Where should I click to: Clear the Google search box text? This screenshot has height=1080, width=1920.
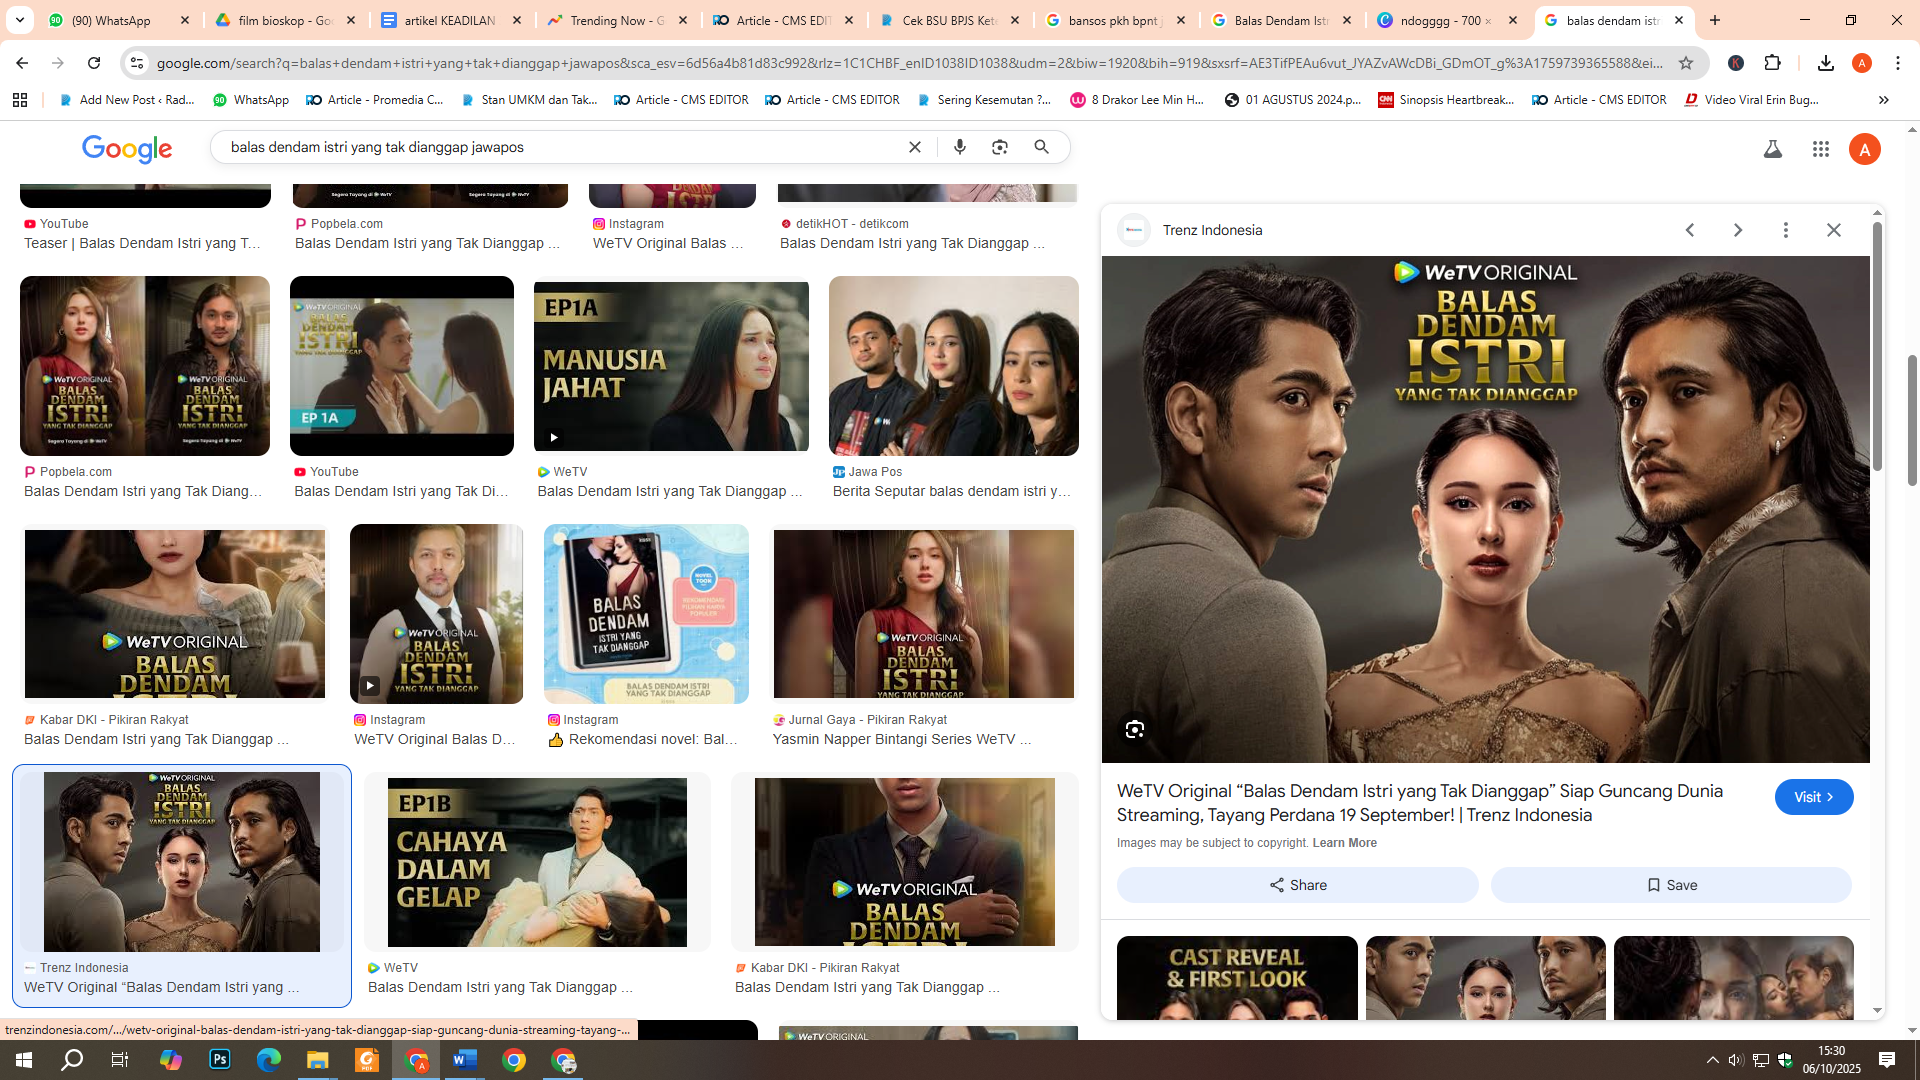[x=914, y=147]
